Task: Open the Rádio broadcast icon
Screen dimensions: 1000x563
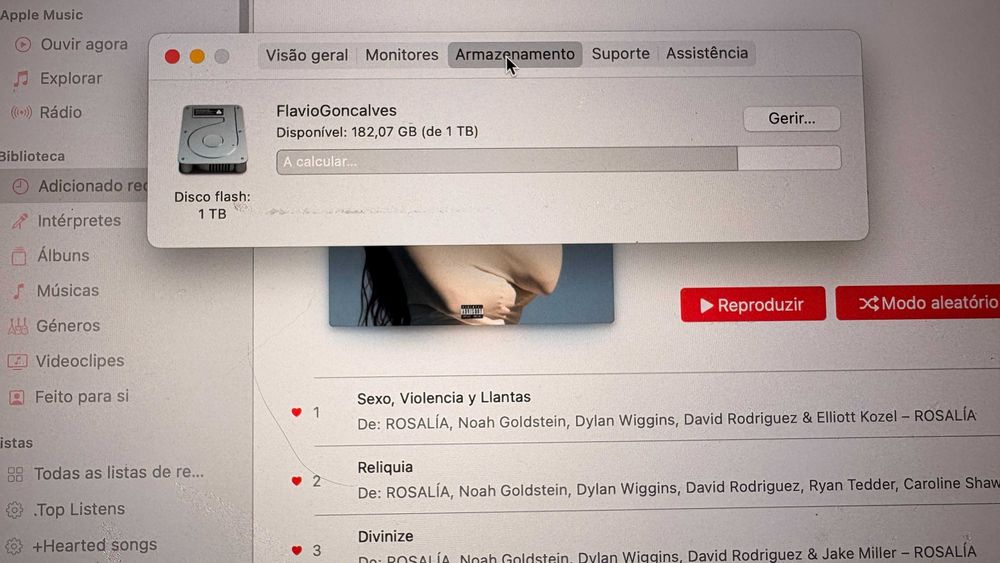Action: coord(21,113)
